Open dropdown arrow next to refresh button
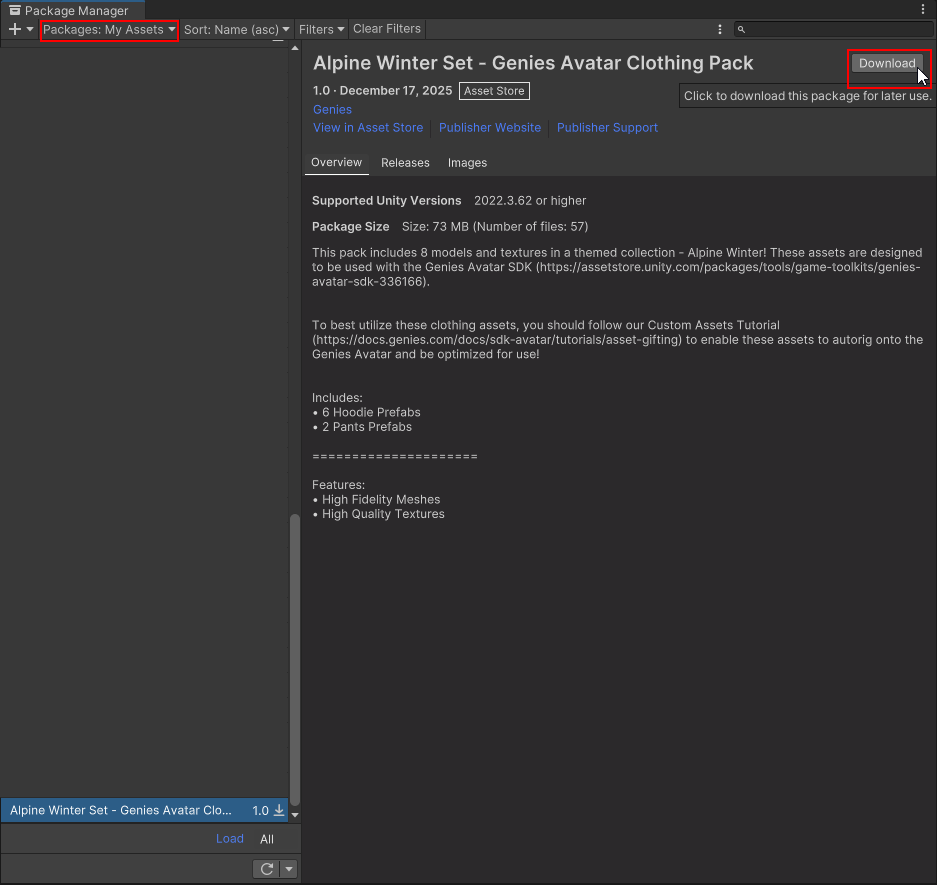This screenshot has width=937, height=885. pyautogui.click(x=289, y=869)
